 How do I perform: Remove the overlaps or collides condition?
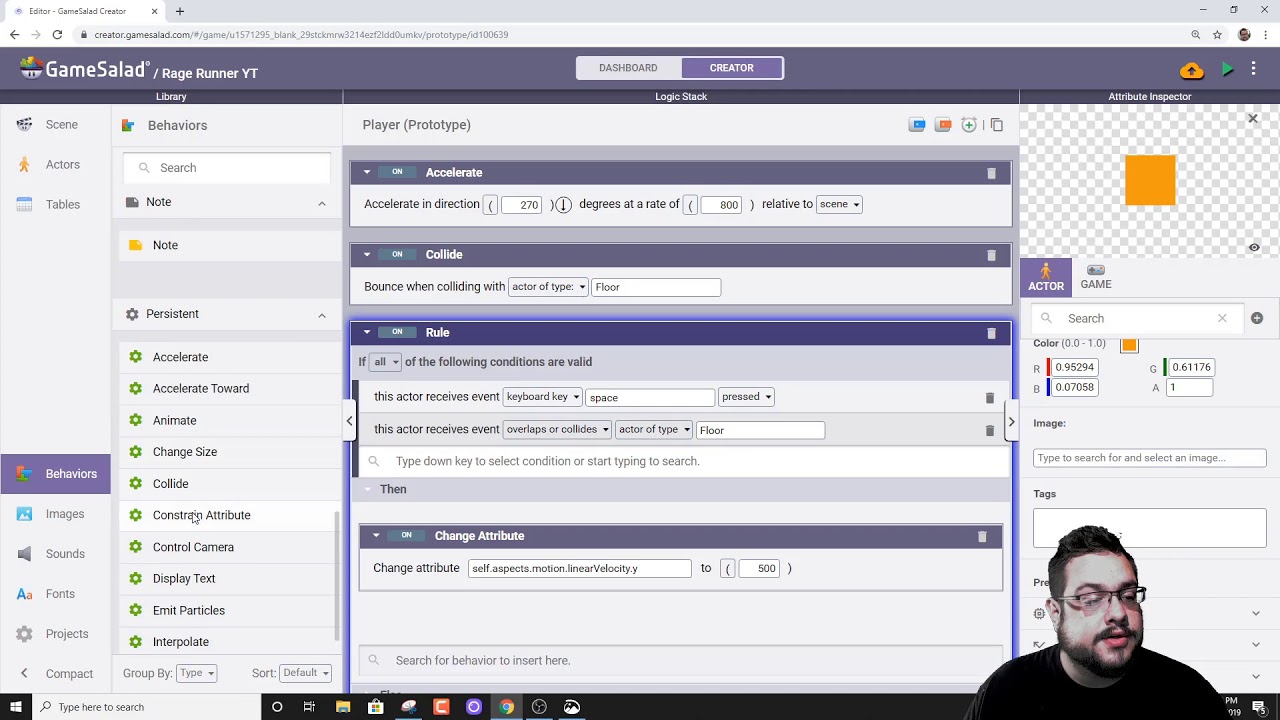click(989, 430)
